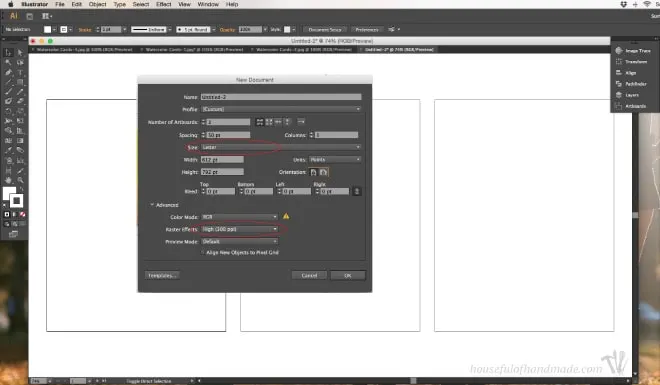Select the Type tool in toolbar
The image size is (660, 385).
coord(20,72)
